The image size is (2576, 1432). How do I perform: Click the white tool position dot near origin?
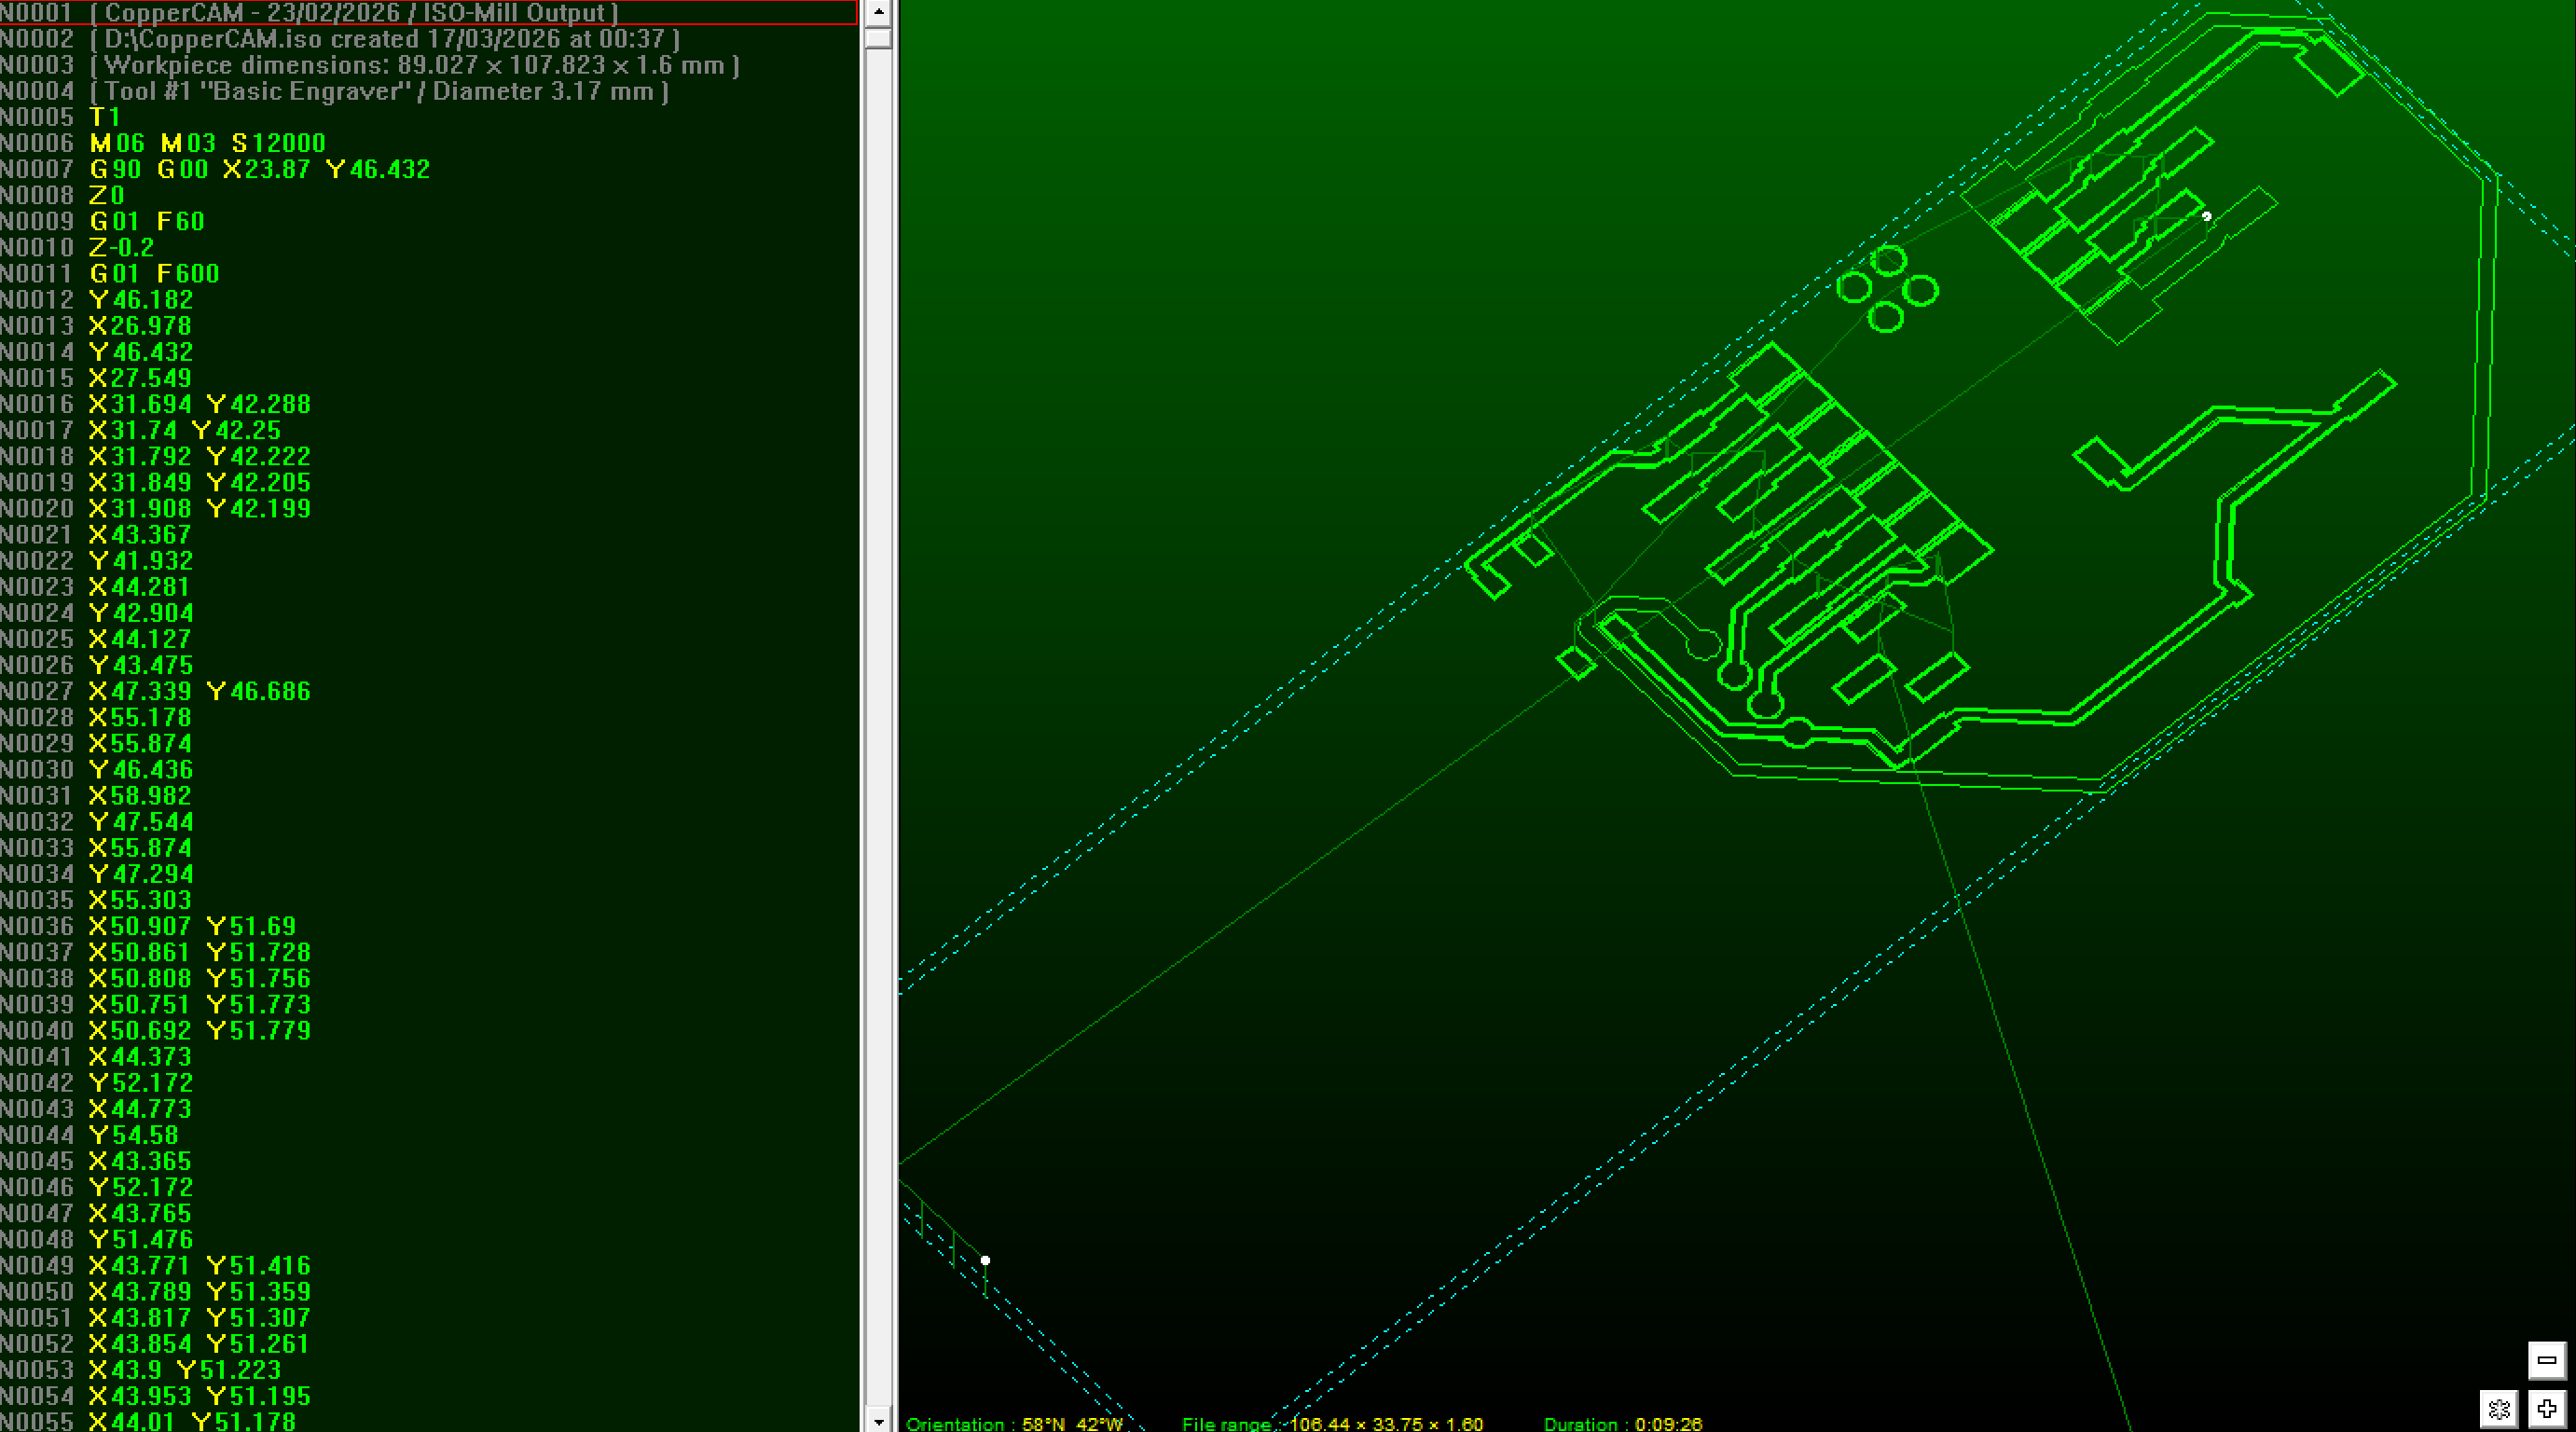[985, 1260]
